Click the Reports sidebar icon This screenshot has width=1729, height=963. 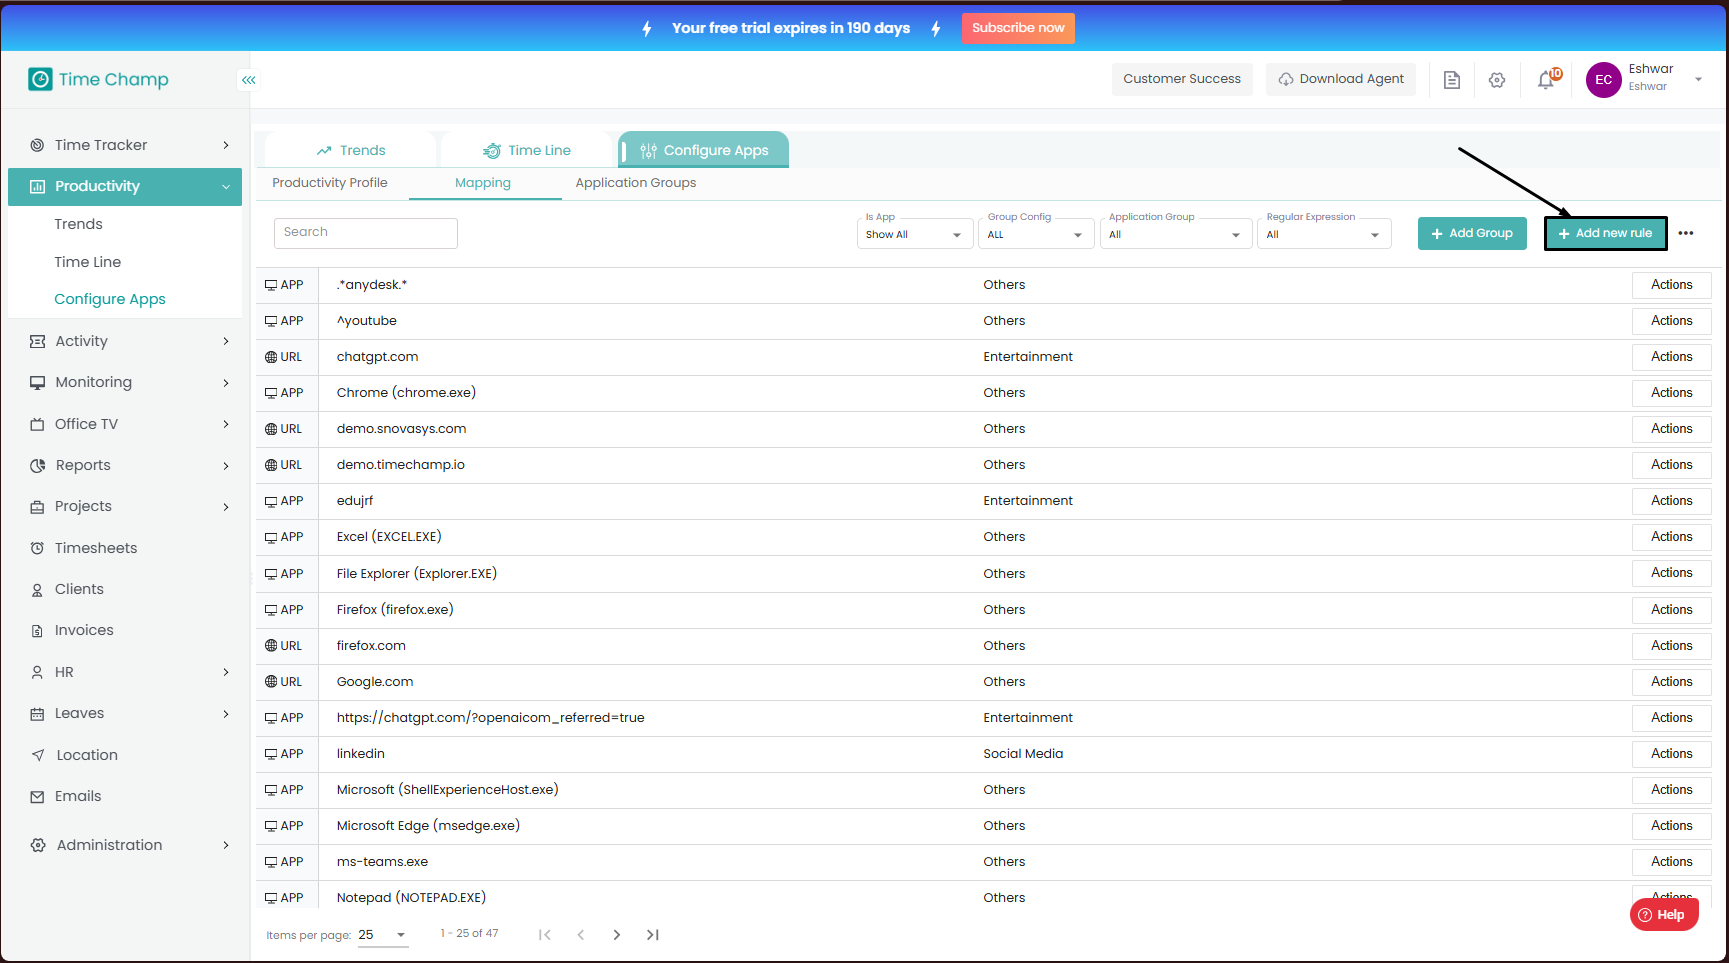37,465
